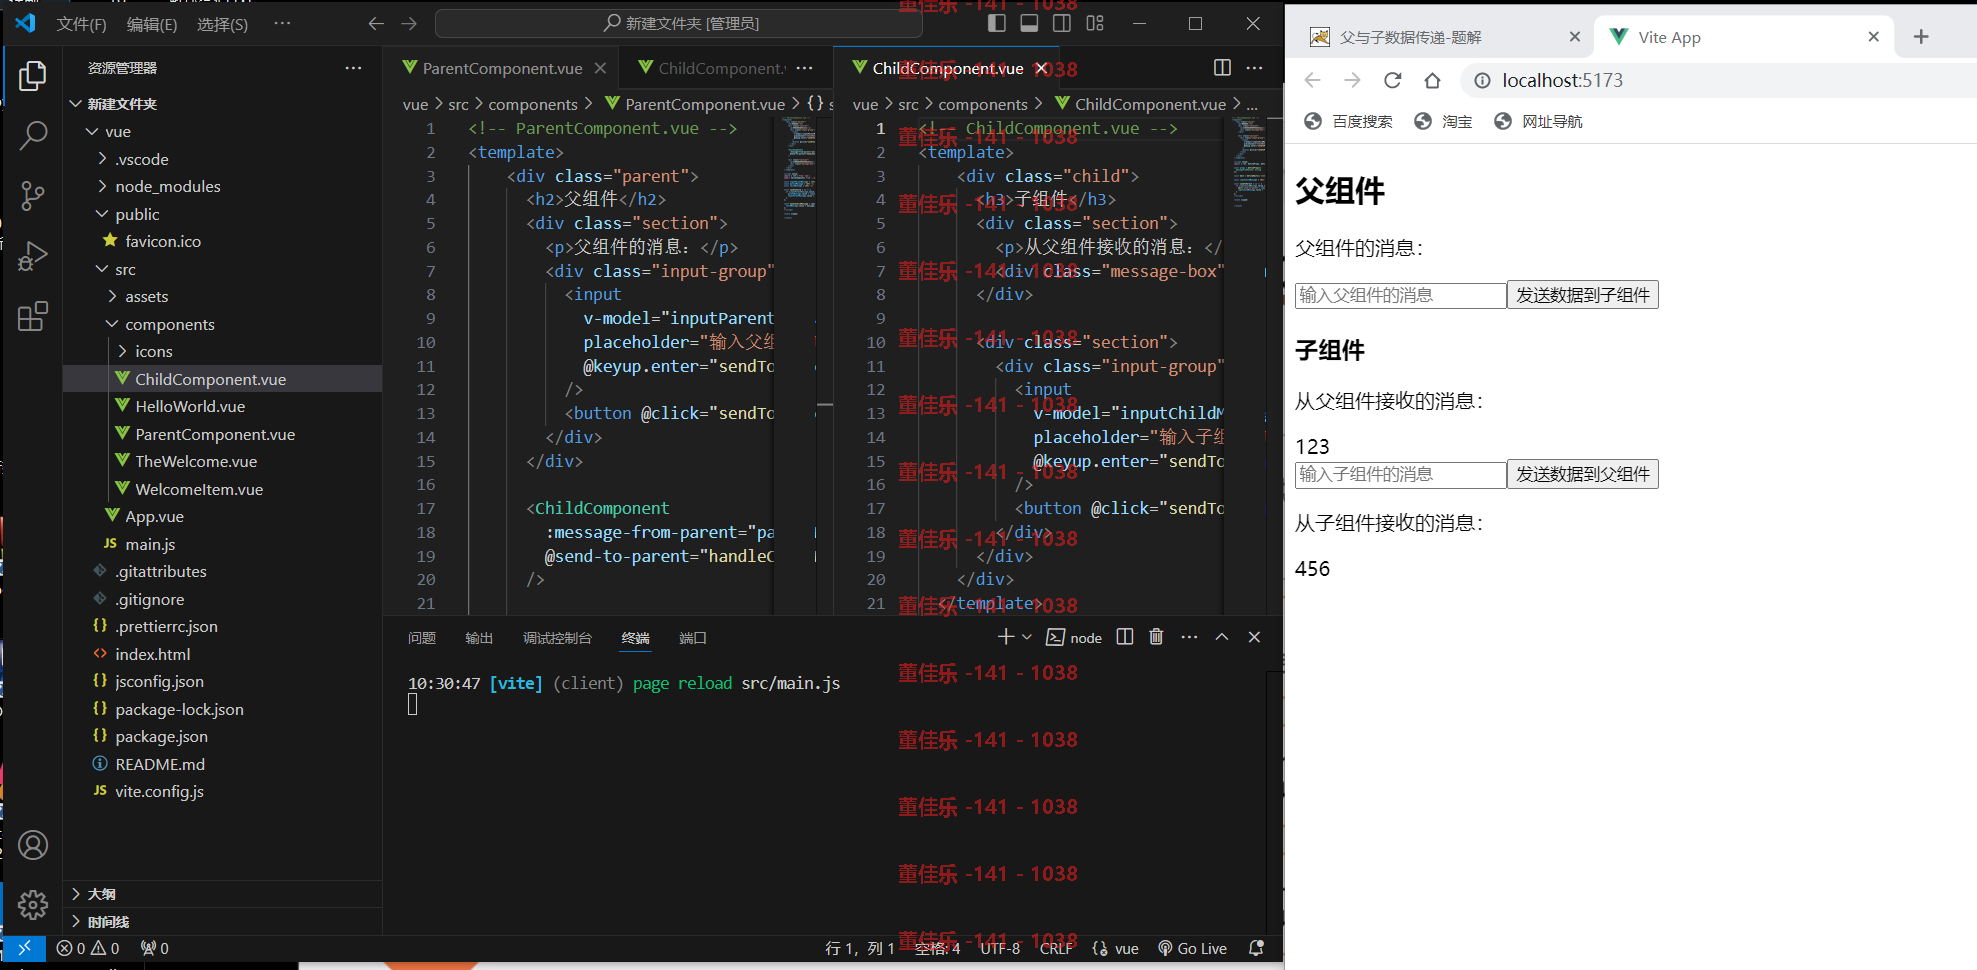Open the Accounts menu icon
The image size is (1977, 970).
(x=33, y=846)
